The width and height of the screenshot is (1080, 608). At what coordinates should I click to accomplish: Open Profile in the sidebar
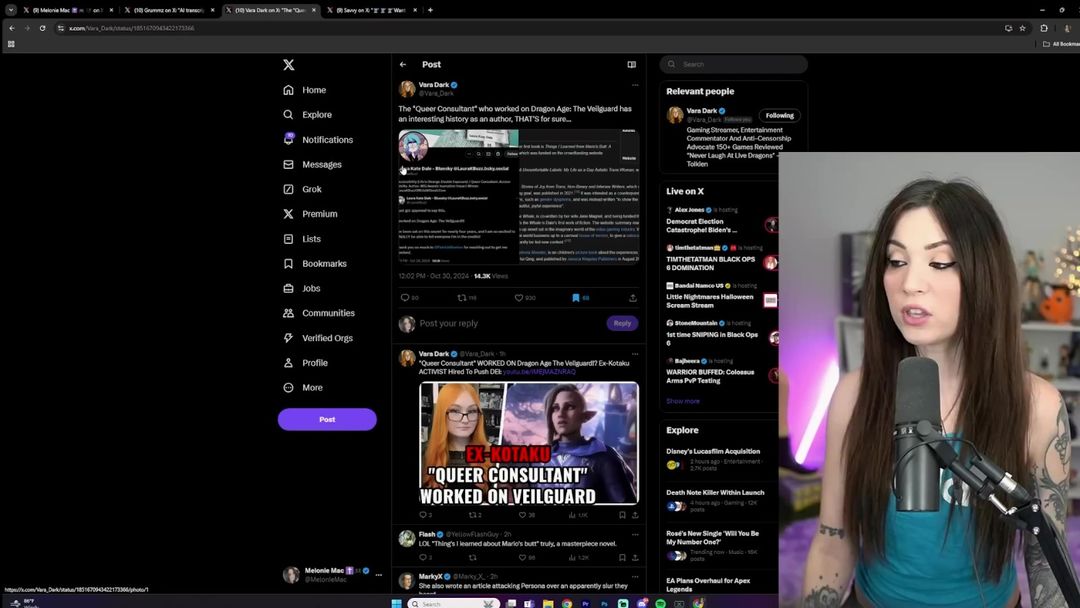pyautogui.click(x=305, y=363)
